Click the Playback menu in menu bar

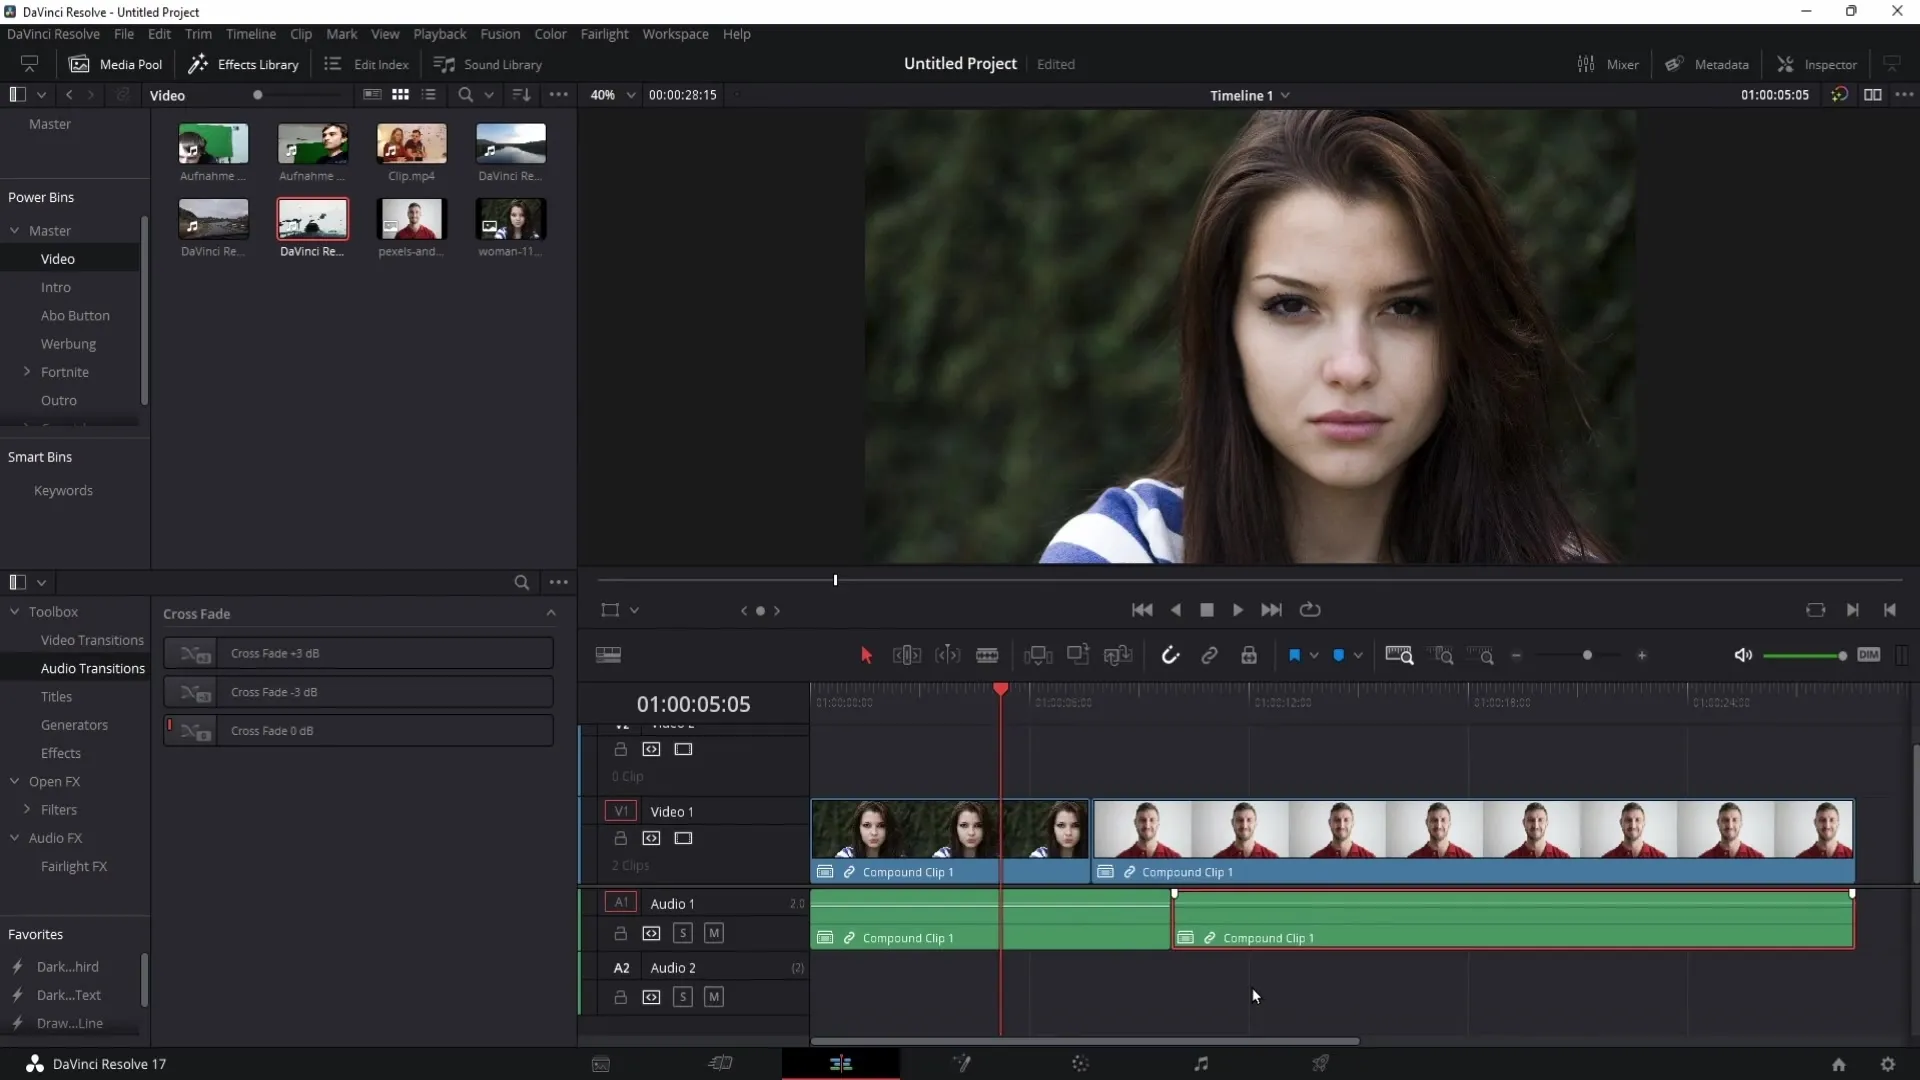click(439, 33)
